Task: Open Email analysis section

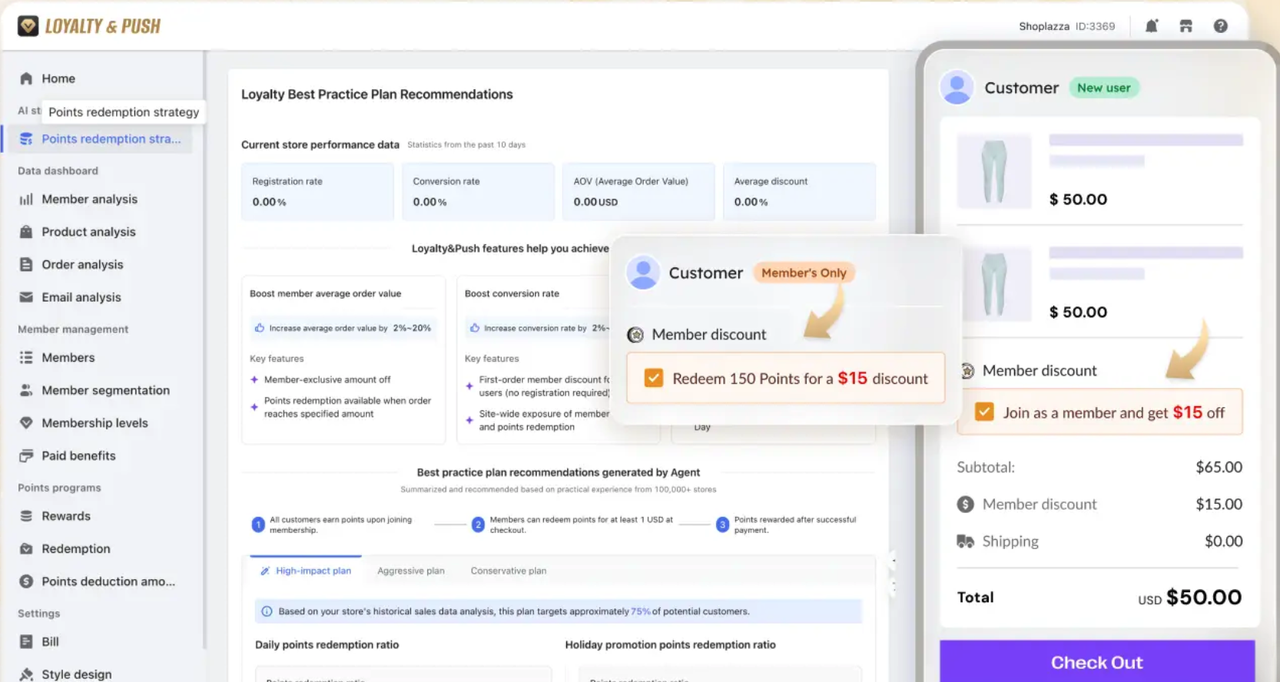Action: tap(81, 297)
